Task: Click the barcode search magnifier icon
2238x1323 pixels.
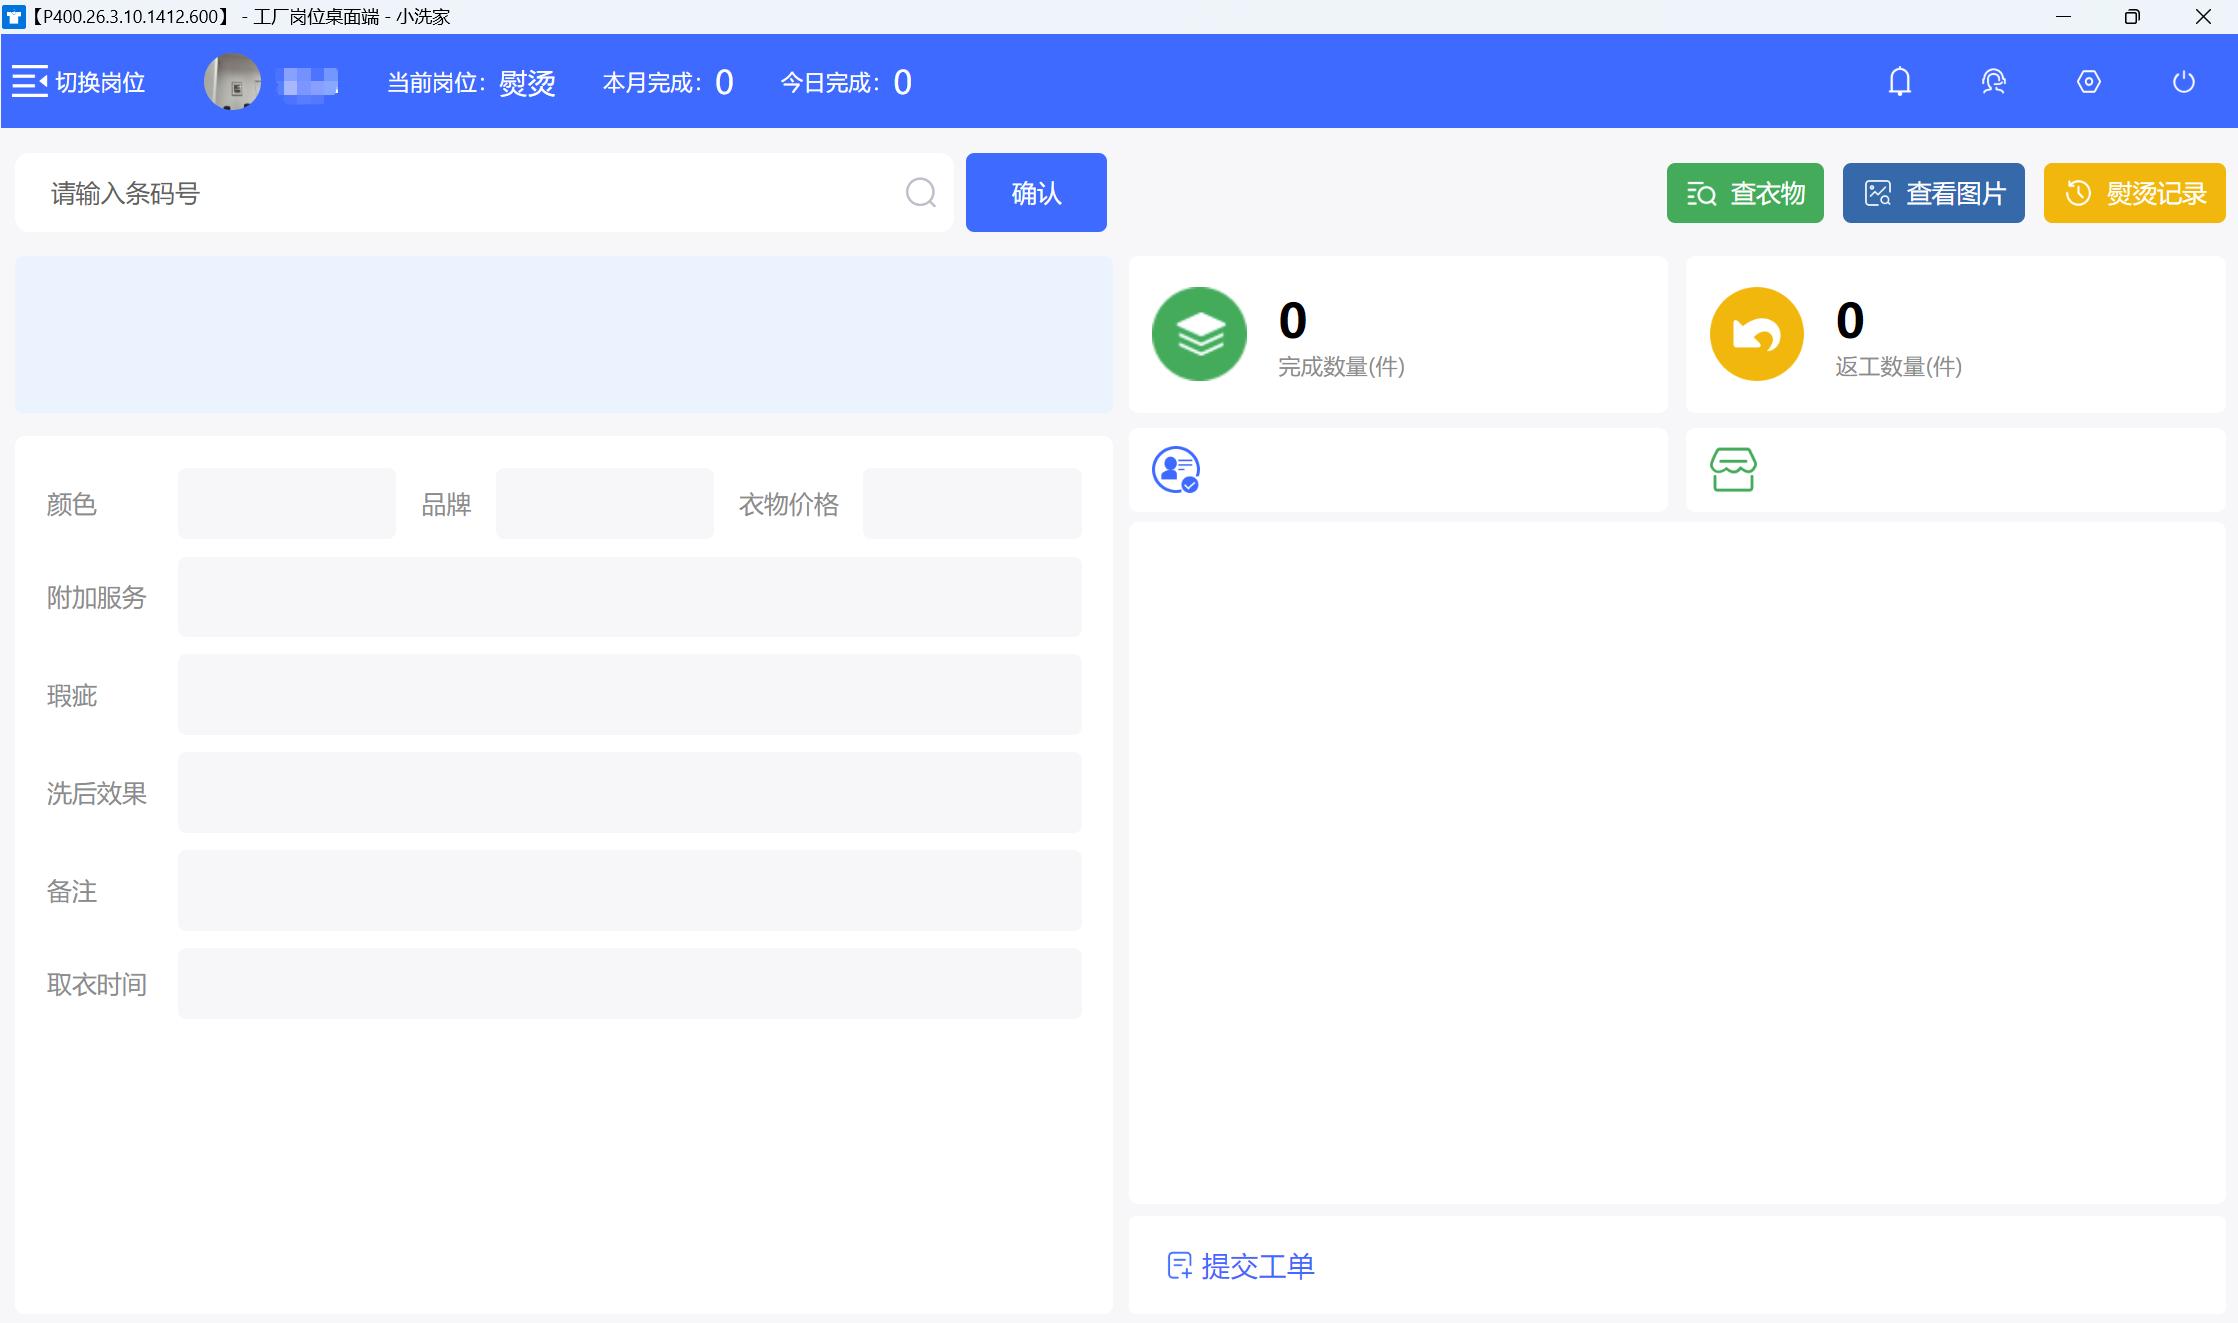Action: [920, 193]
